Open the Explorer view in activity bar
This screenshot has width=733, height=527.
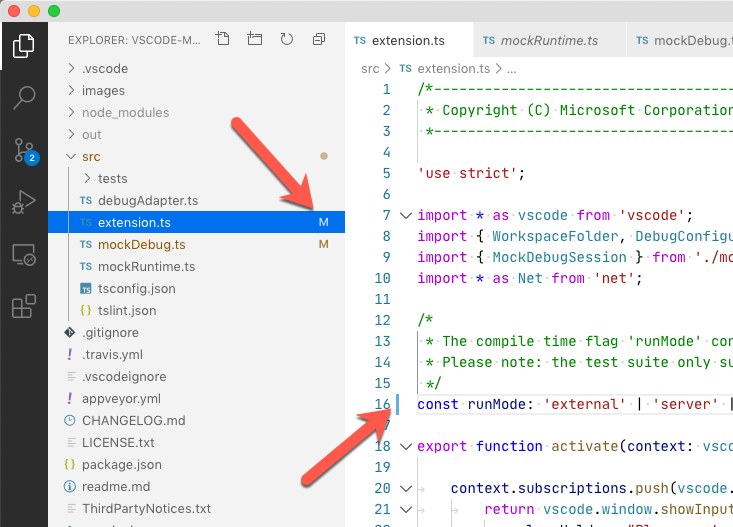click(23, 46)
